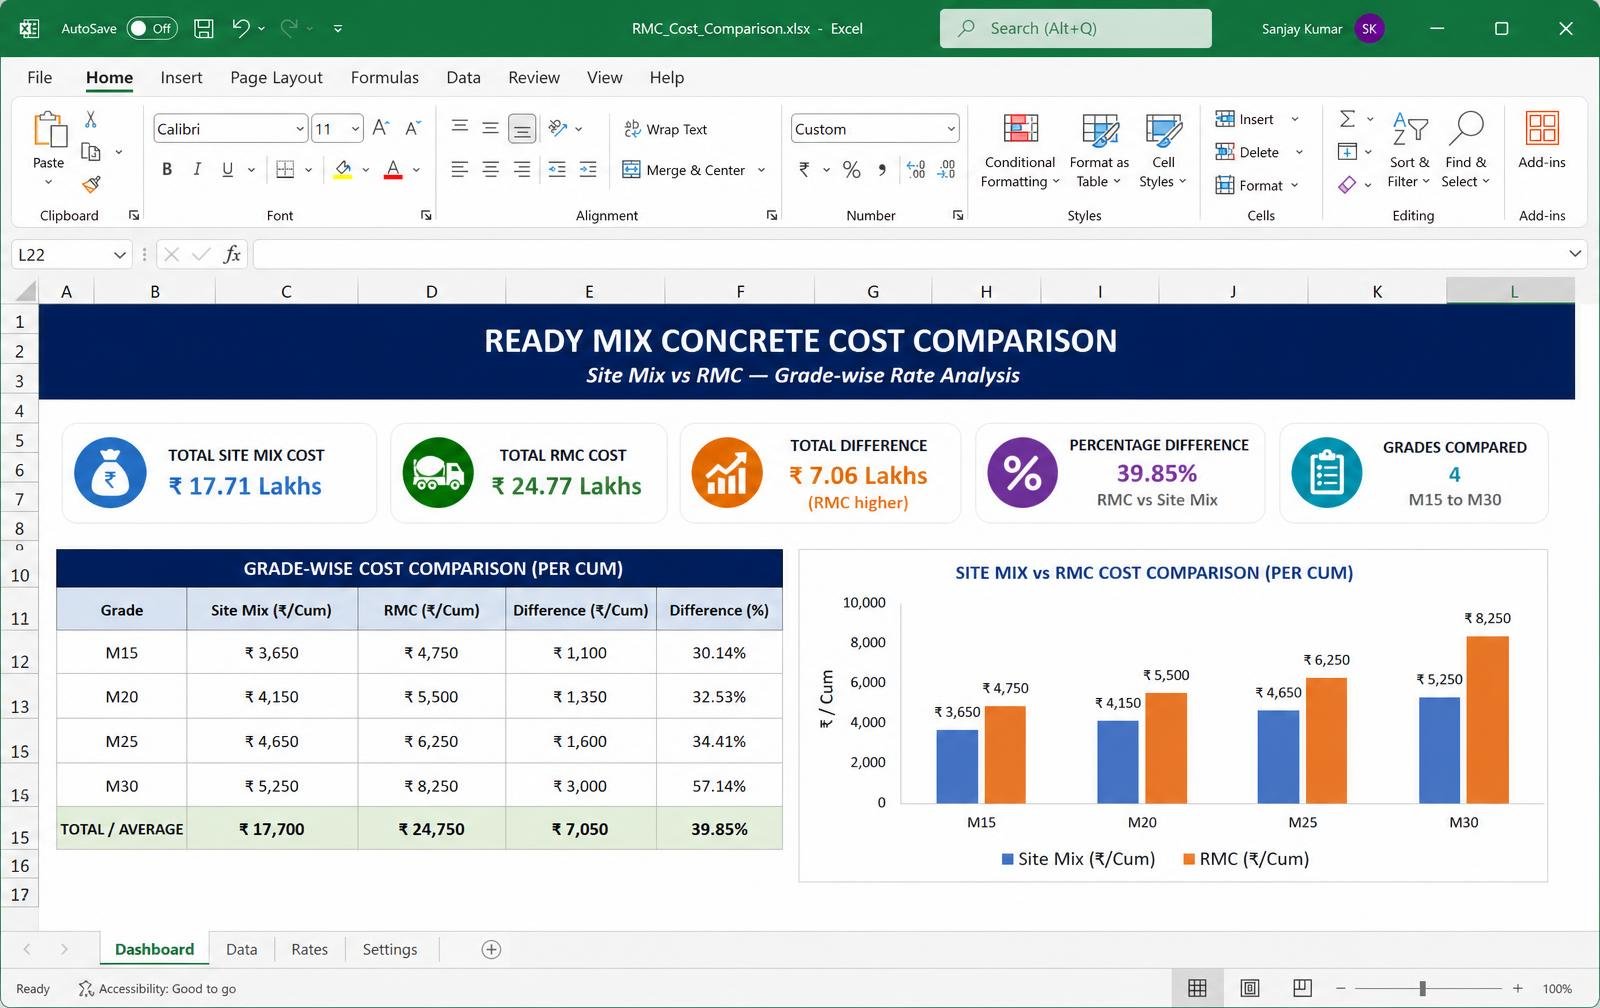This screenshot has width=1600, height=1008.
Task: Open the Data sheet tab
Action: [x=241, y=949]
